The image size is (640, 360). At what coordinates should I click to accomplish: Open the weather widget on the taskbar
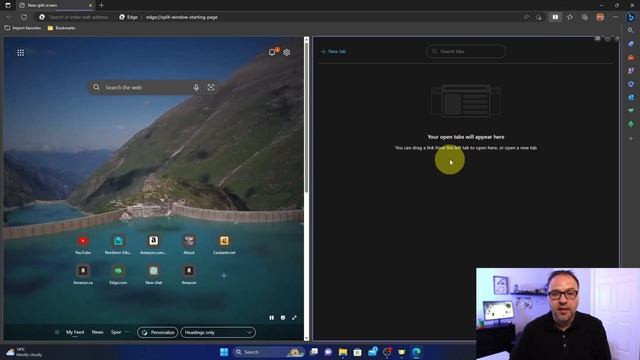(24, 352)
